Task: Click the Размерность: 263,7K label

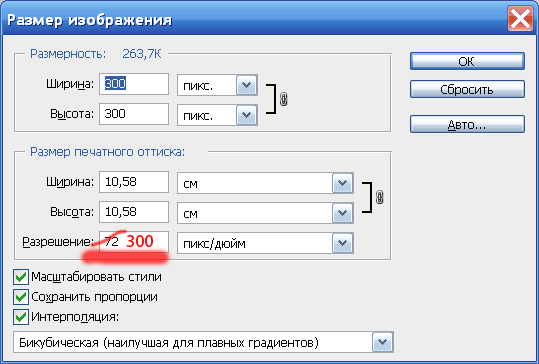Action: (96, 54)
